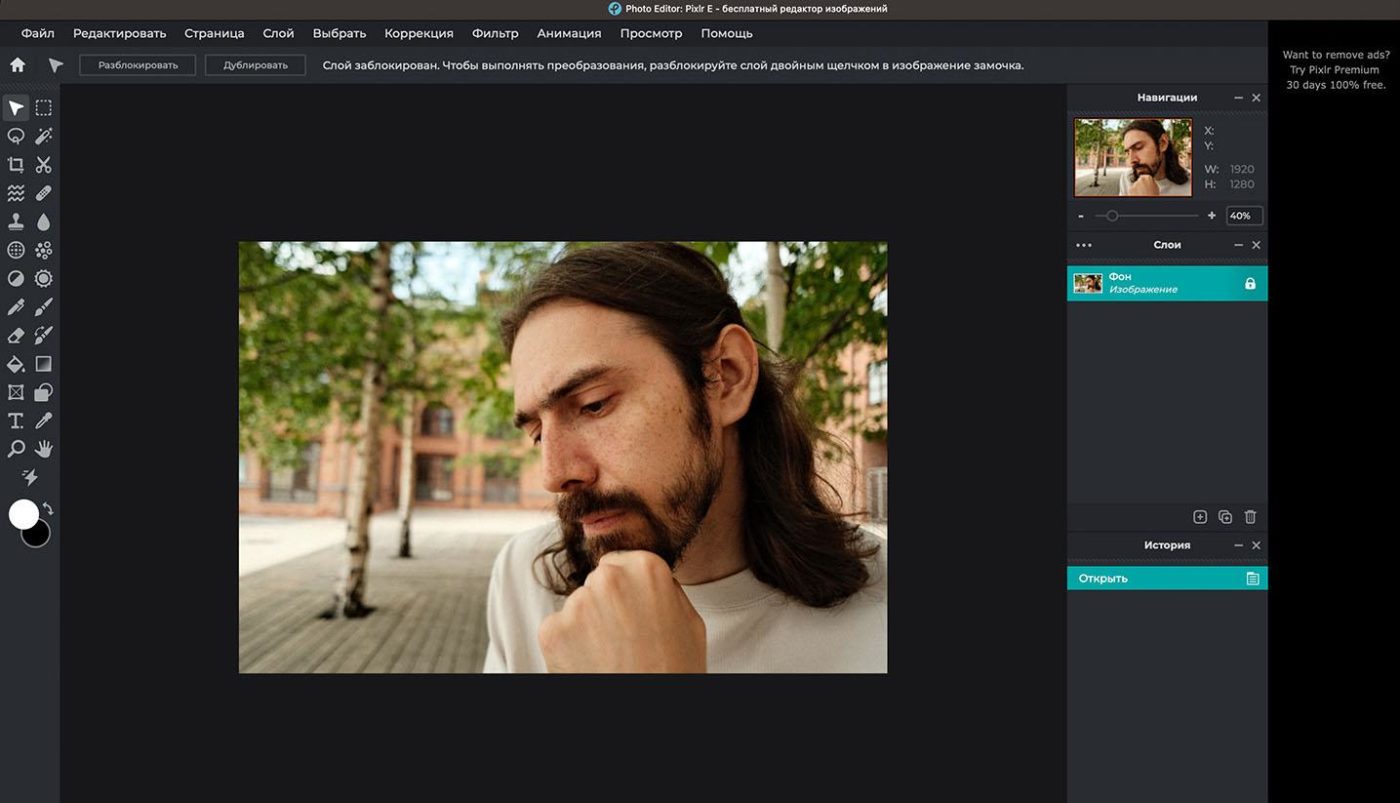Viewport: 1400px width, 803px height.
Task: Open the Коррекция menu
Action: pyautogui.click(x=419, y=33)
